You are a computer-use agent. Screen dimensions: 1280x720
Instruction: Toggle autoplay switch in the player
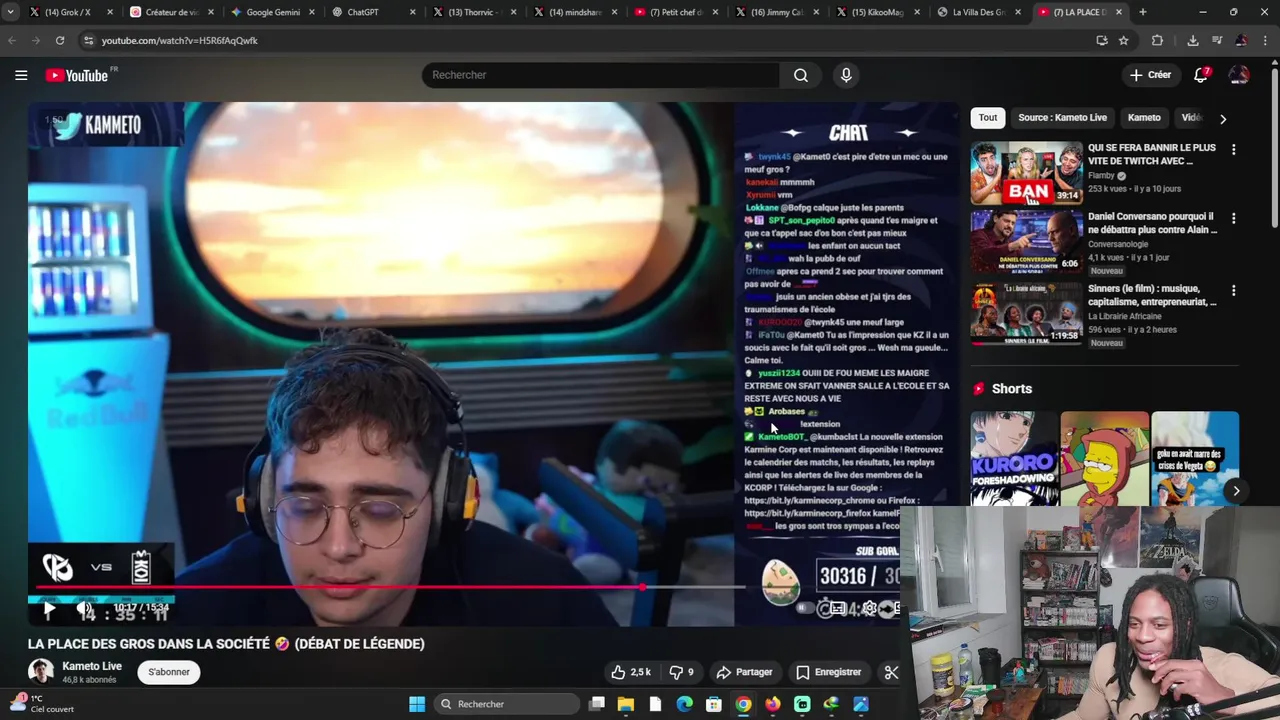(803, 608)
